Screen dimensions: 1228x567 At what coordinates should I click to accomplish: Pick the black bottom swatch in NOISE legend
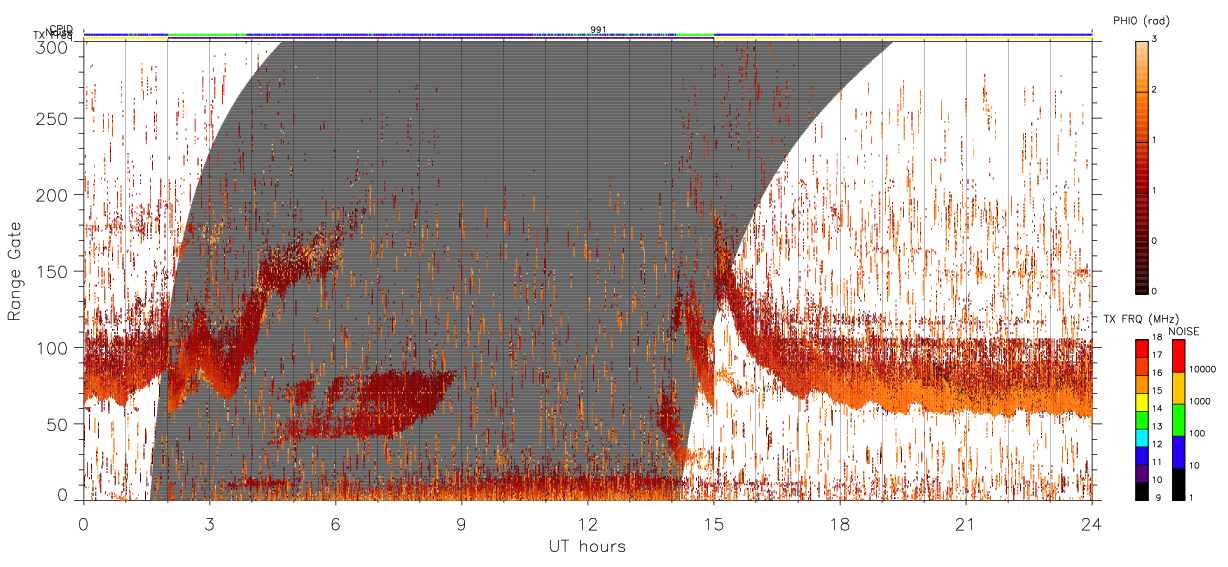tap(1177, 482)
